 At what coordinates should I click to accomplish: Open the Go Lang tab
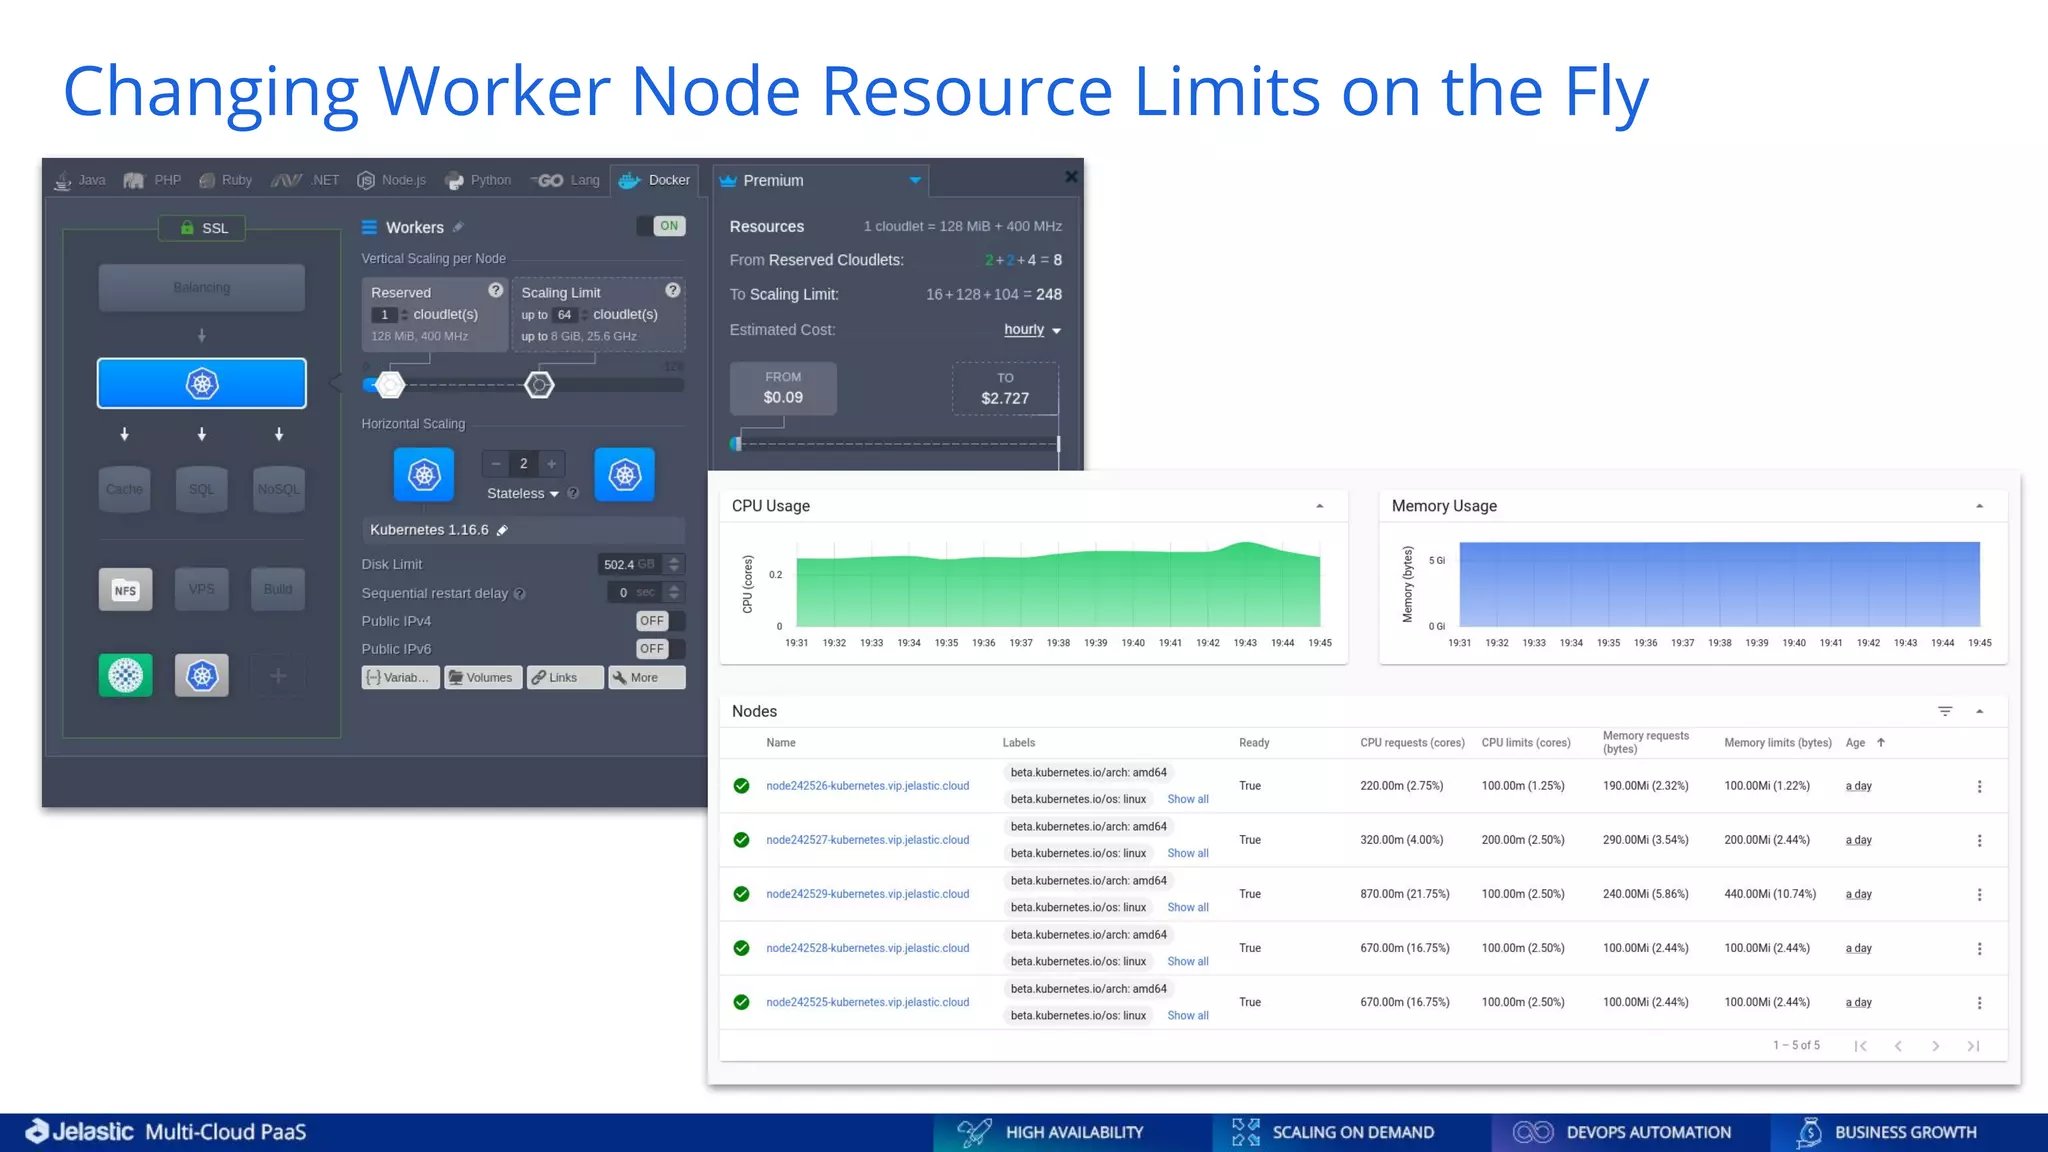[x=565, y=180]
